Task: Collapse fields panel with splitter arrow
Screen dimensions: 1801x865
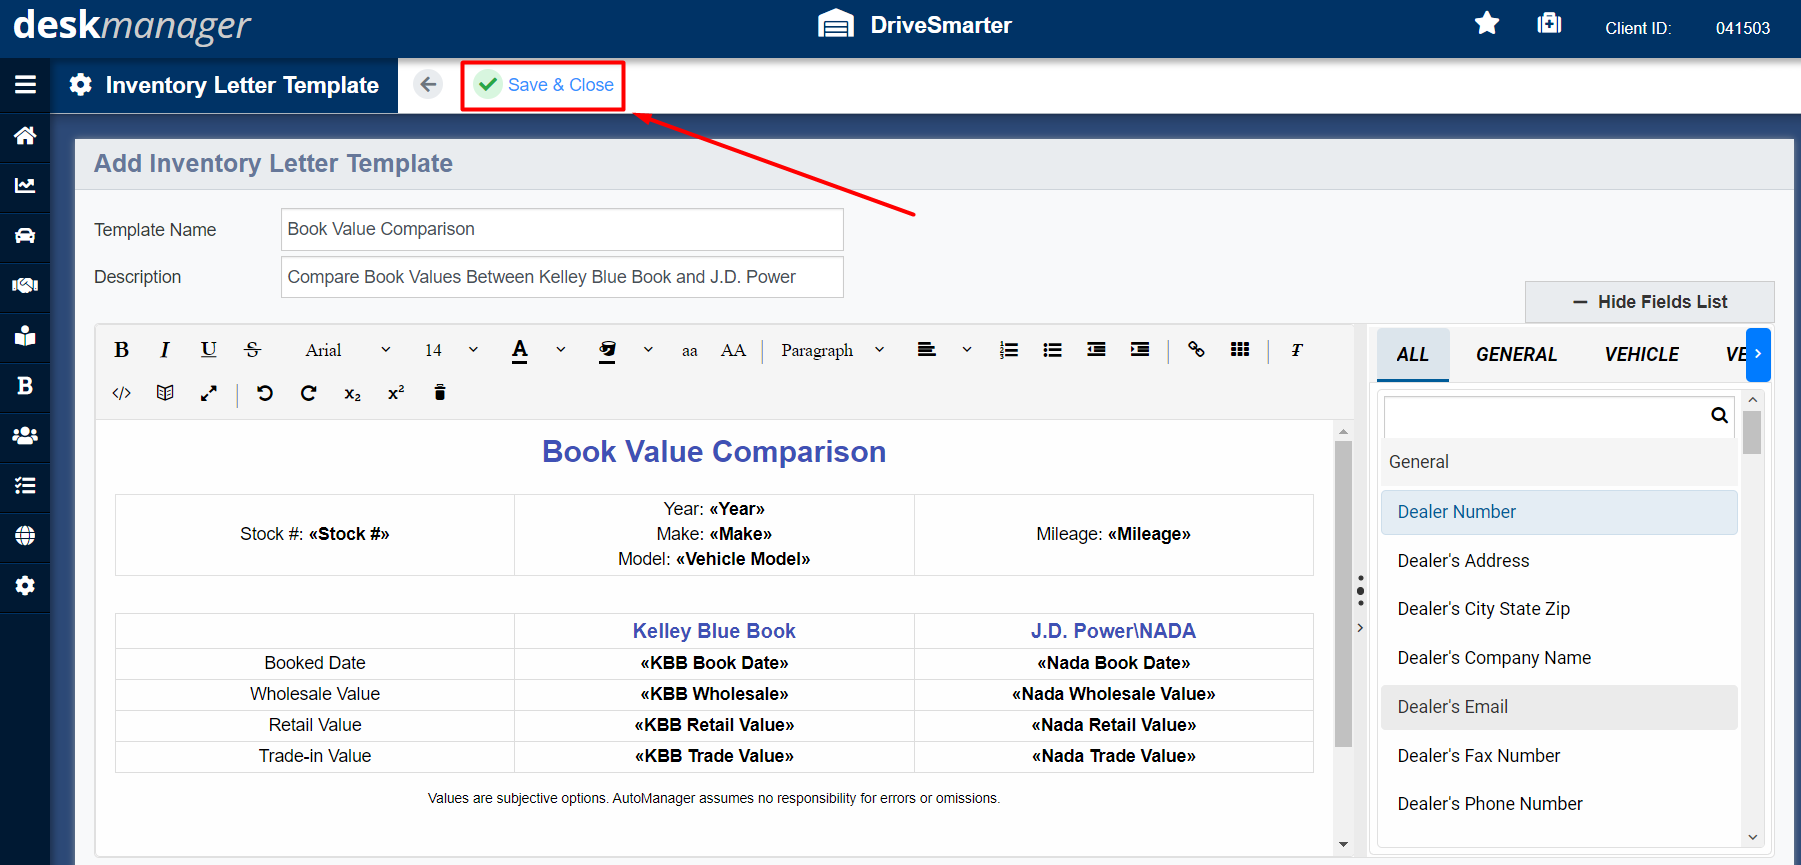Action: pyautogui.click(x=1360, y=628)
